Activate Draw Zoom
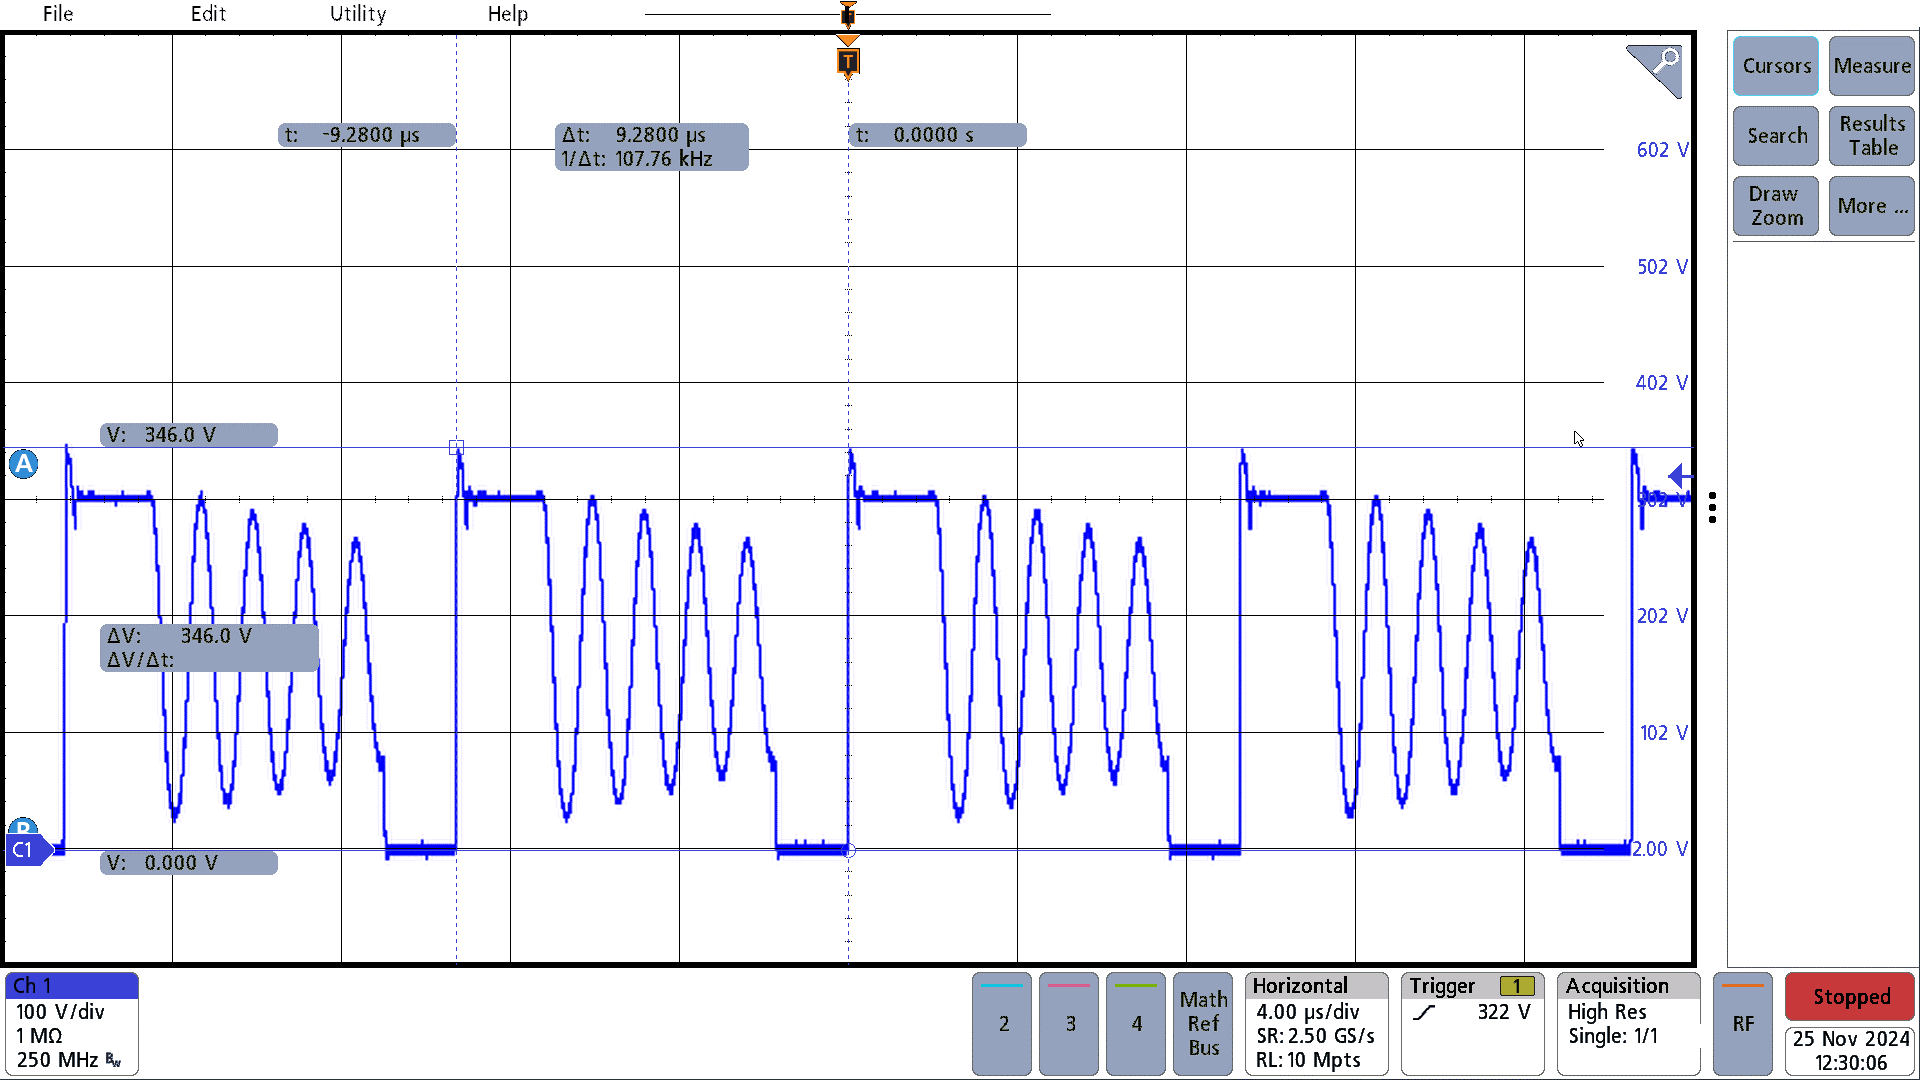This screenshot has width=1920, height=1080. point(1776,206)
